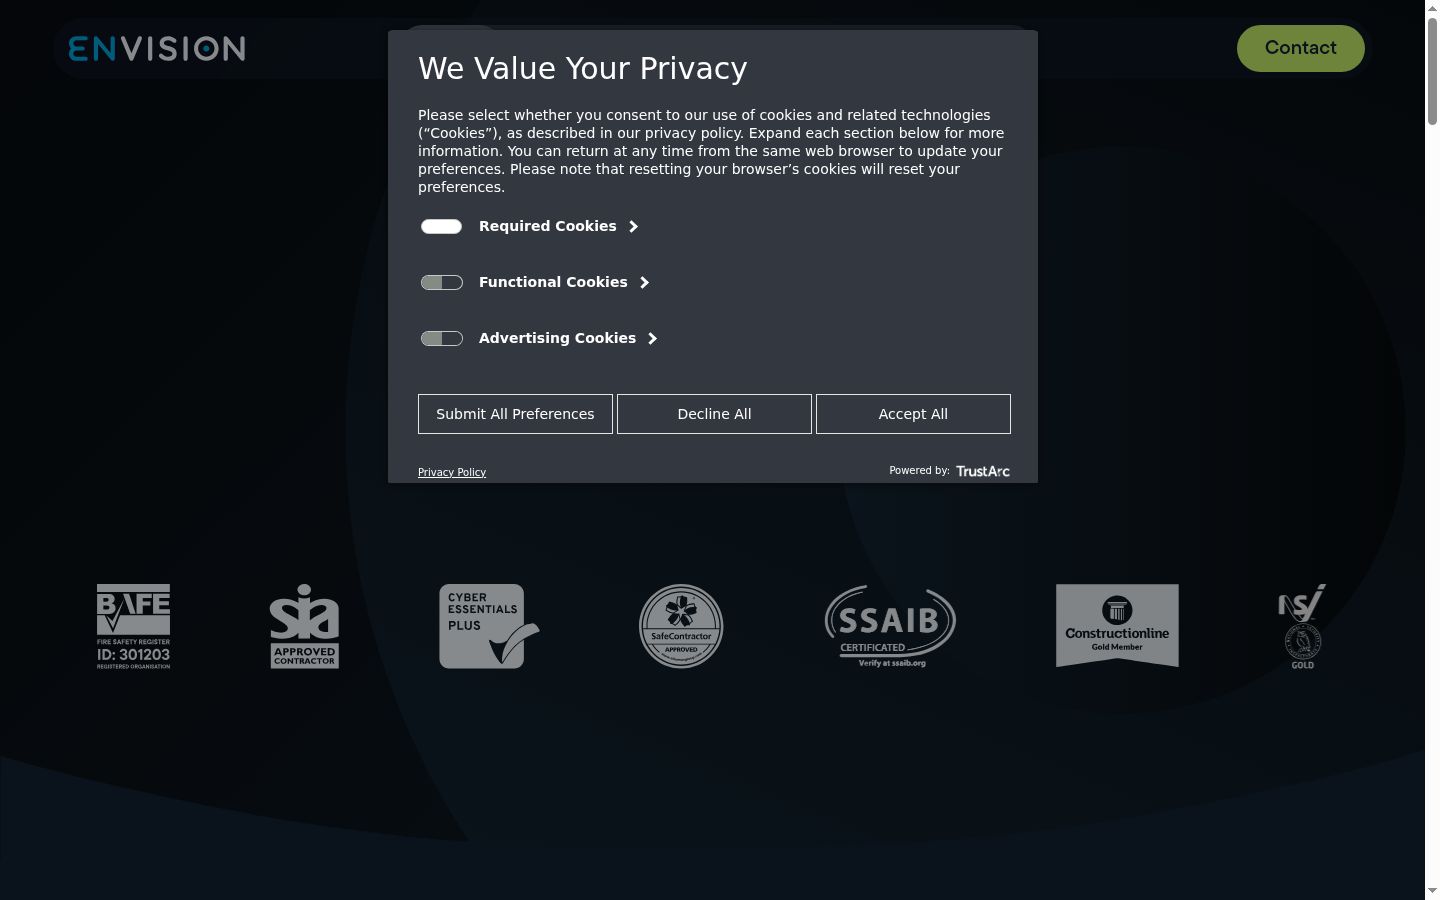Image resolution: width=1440 pixels, height=900 pixels.
Task: Click the Accept All button
Action: coord(913,414)
